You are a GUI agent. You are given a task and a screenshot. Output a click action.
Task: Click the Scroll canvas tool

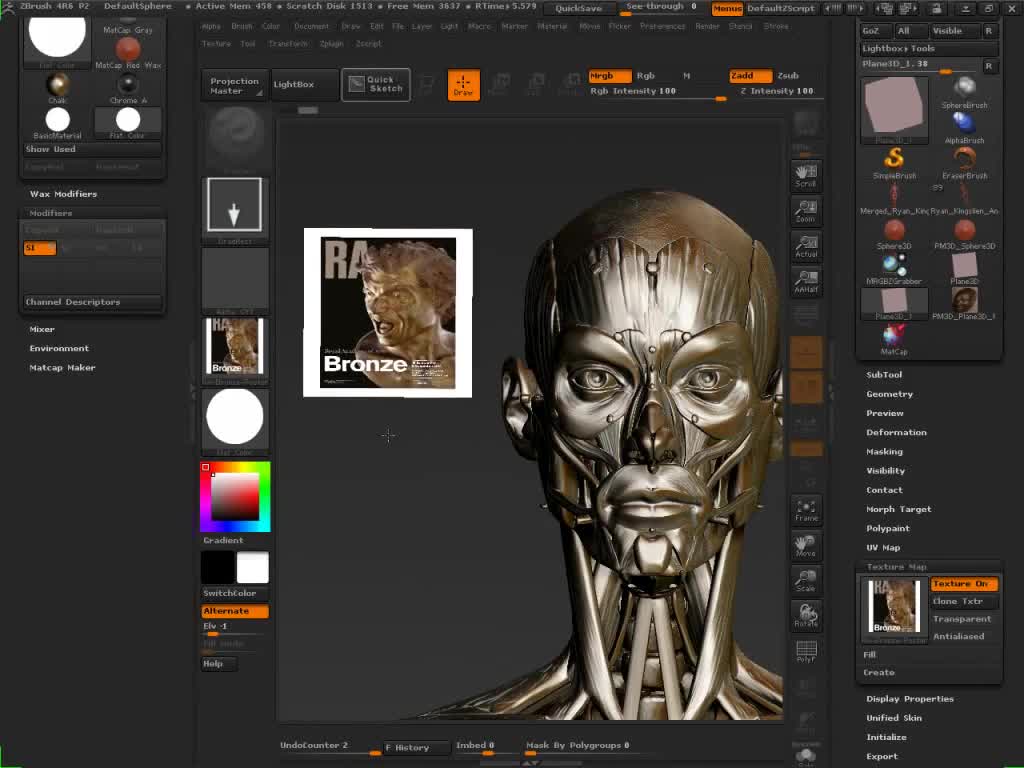(806, 175)
